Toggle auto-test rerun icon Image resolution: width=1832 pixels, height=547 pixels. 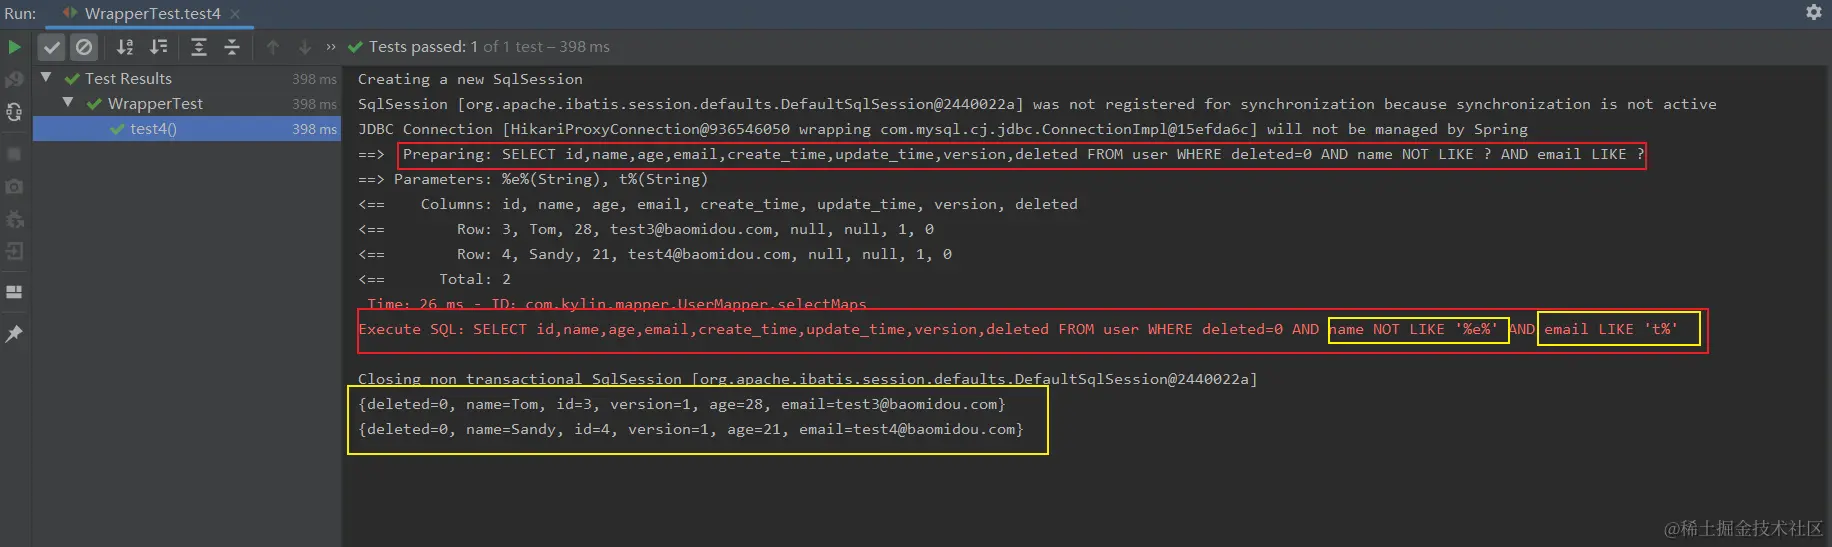coord(14,112)
